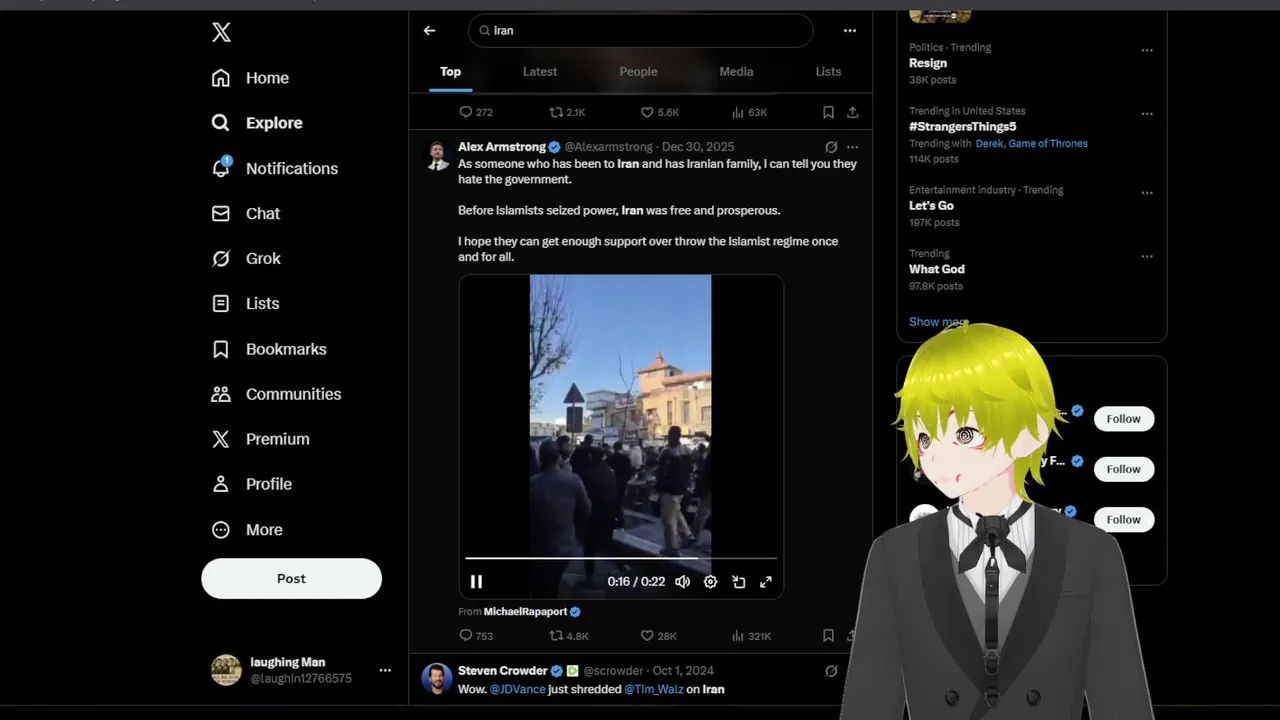
Task: Bookmark the post with 63K views
Action: [828, 113]
